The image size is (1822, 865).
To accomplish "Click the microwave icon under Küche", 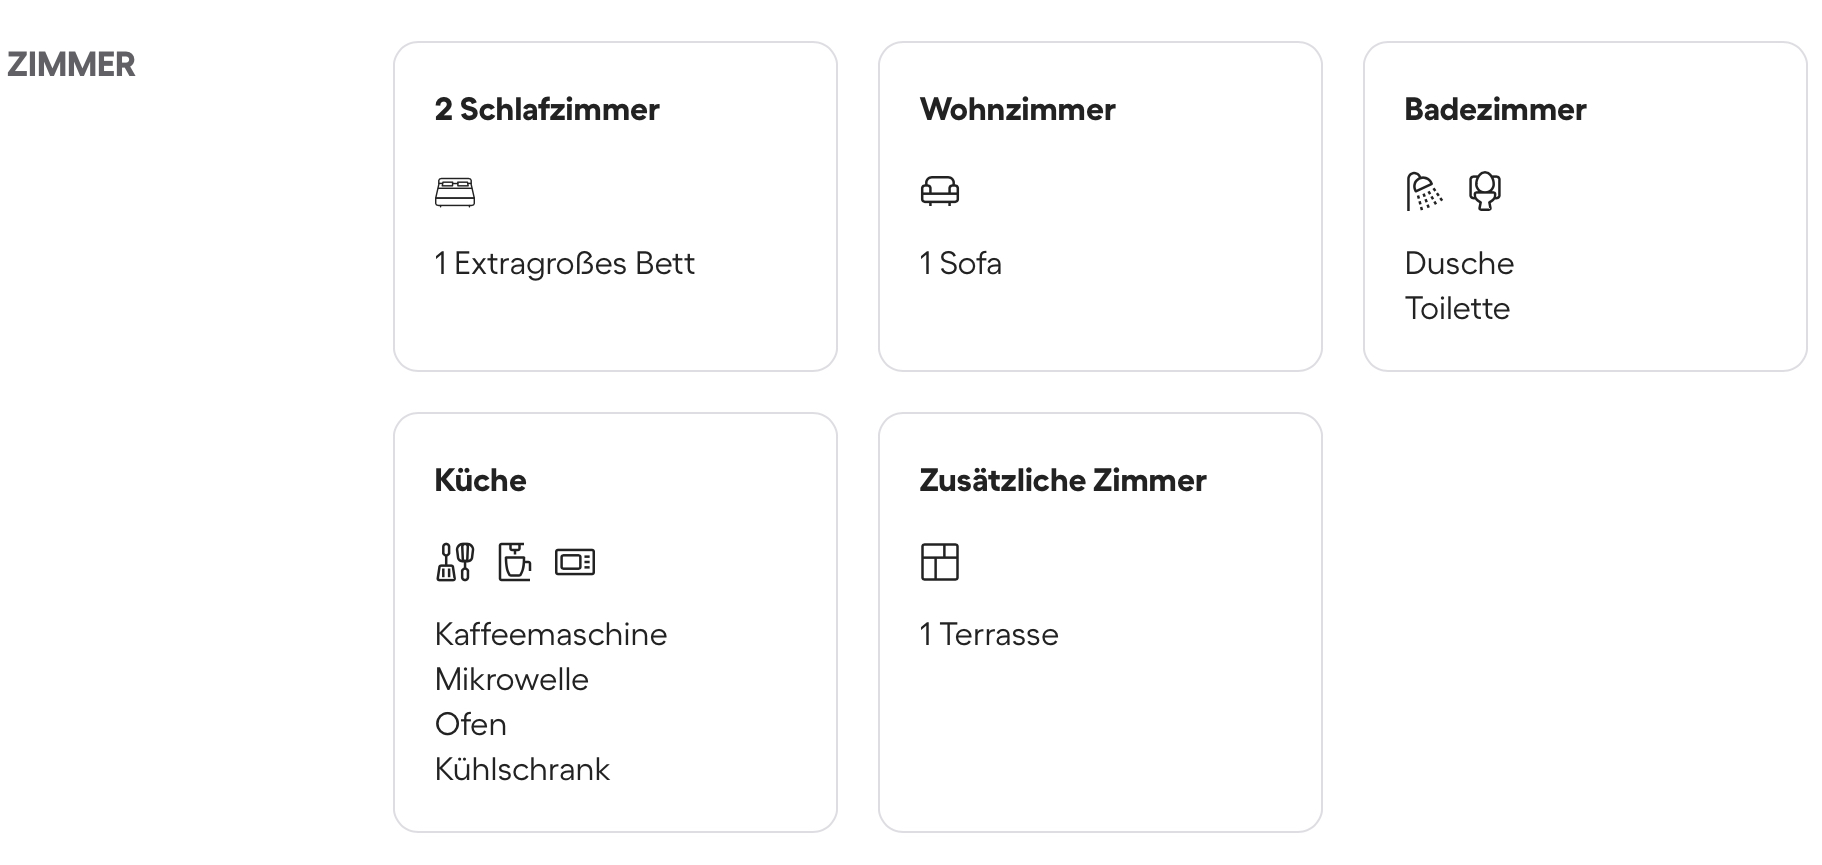I will coord(575,562).
